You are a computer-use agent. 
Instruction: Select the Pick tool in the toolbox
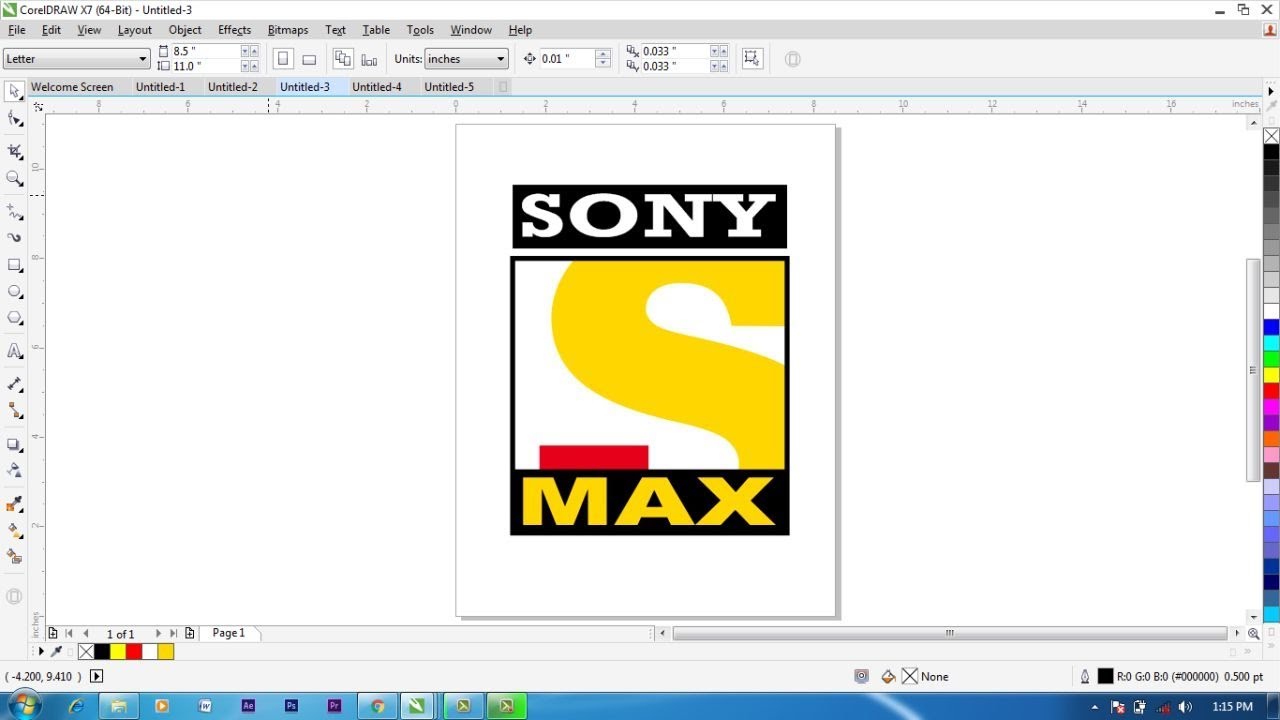pyautogui.click(x=15, y=91)
